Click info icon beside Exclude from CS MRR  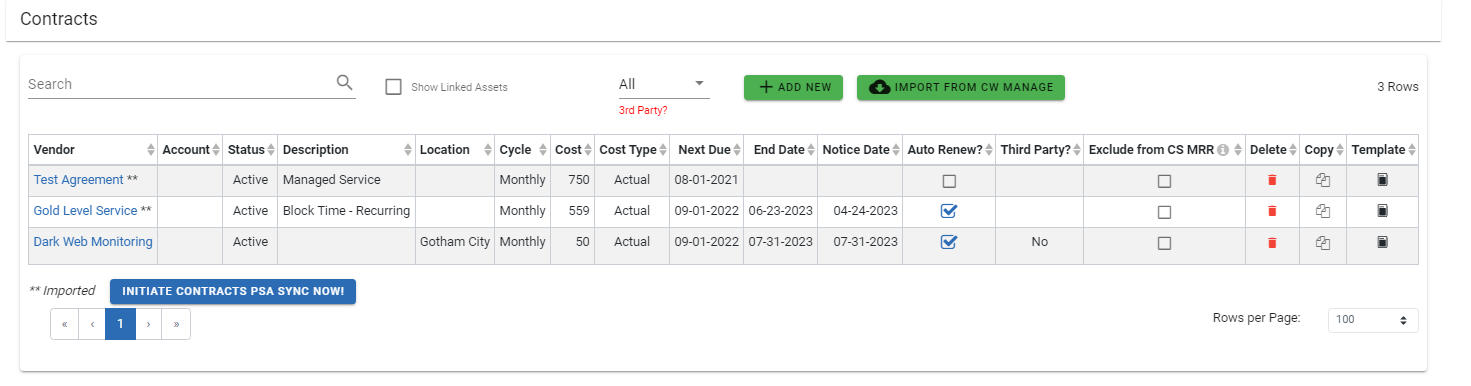click(1222, 150)
